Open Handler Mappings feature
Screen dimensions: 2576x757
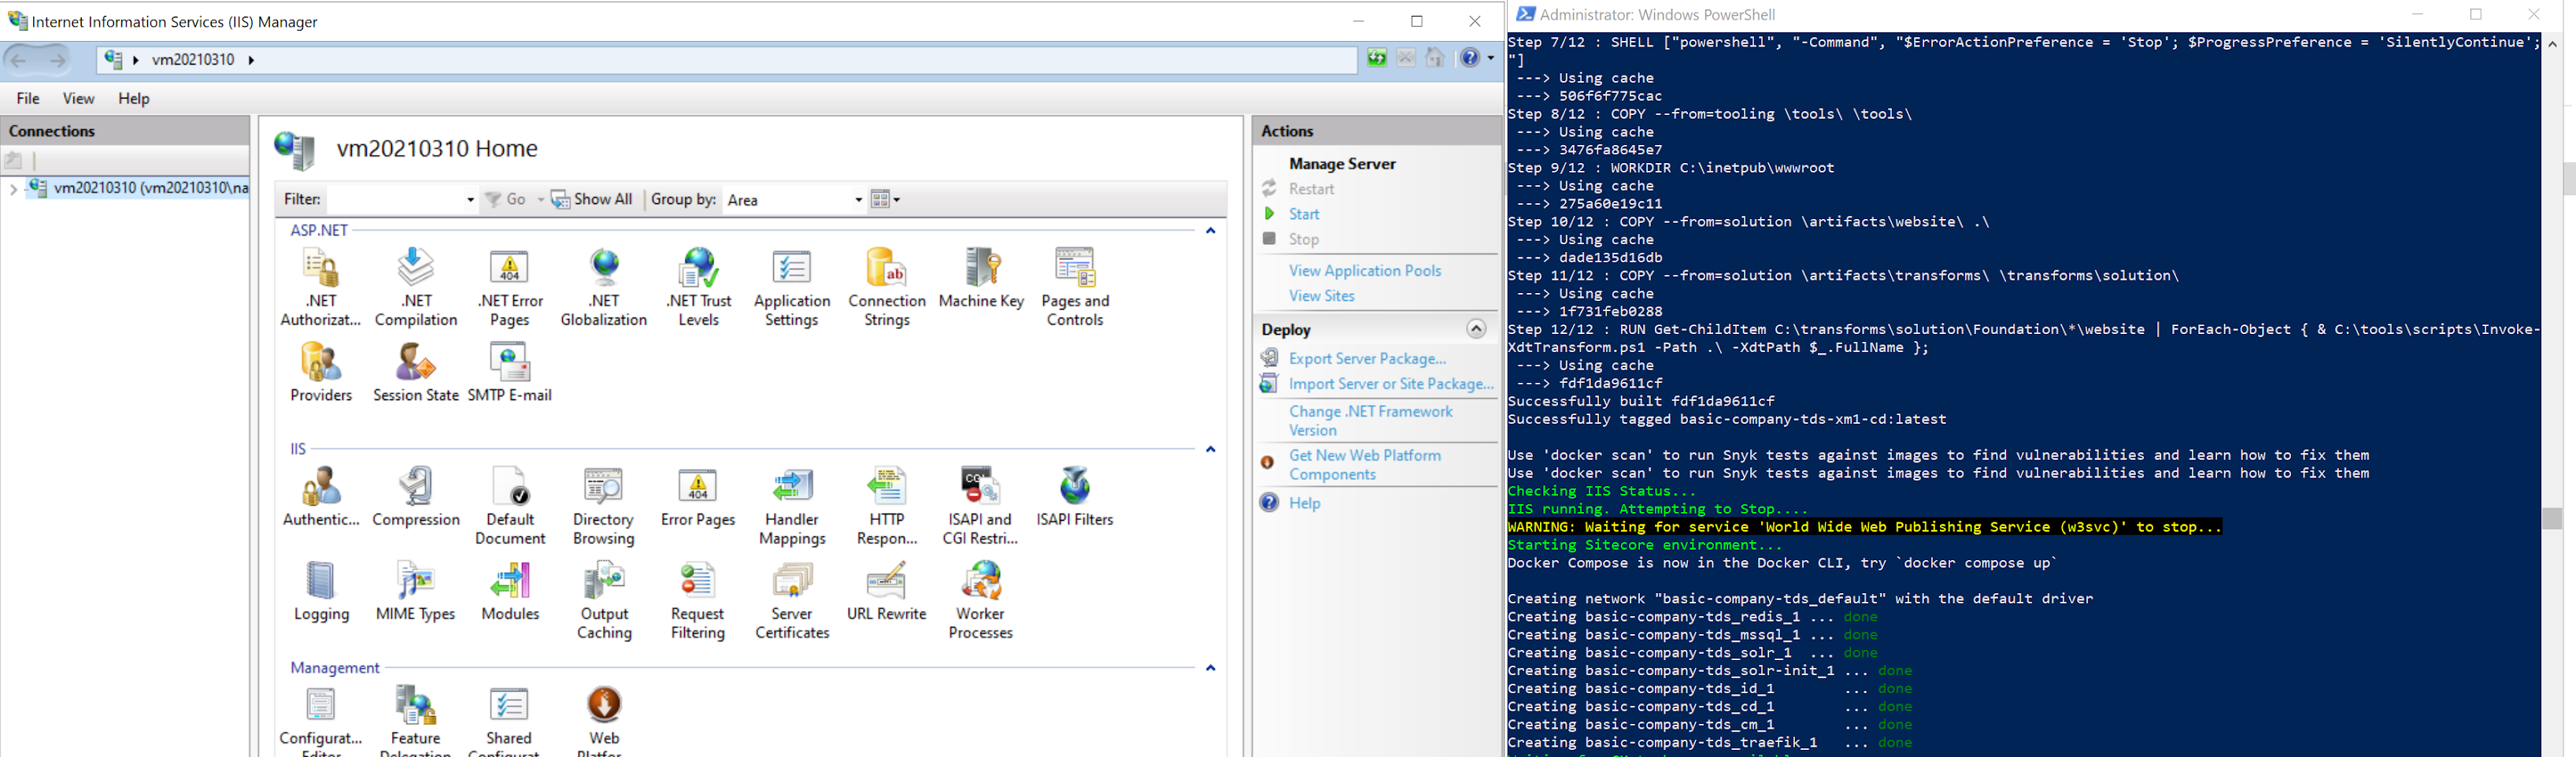point(792,506)
